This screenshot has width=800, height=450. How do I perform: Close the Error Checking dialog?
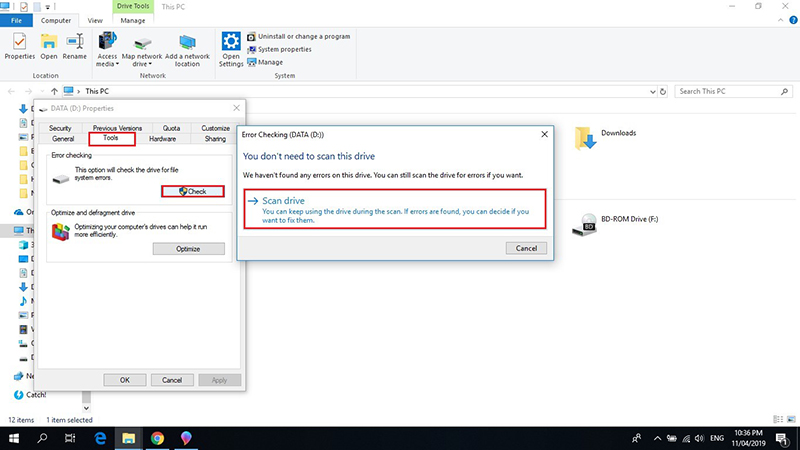point(544,134)
